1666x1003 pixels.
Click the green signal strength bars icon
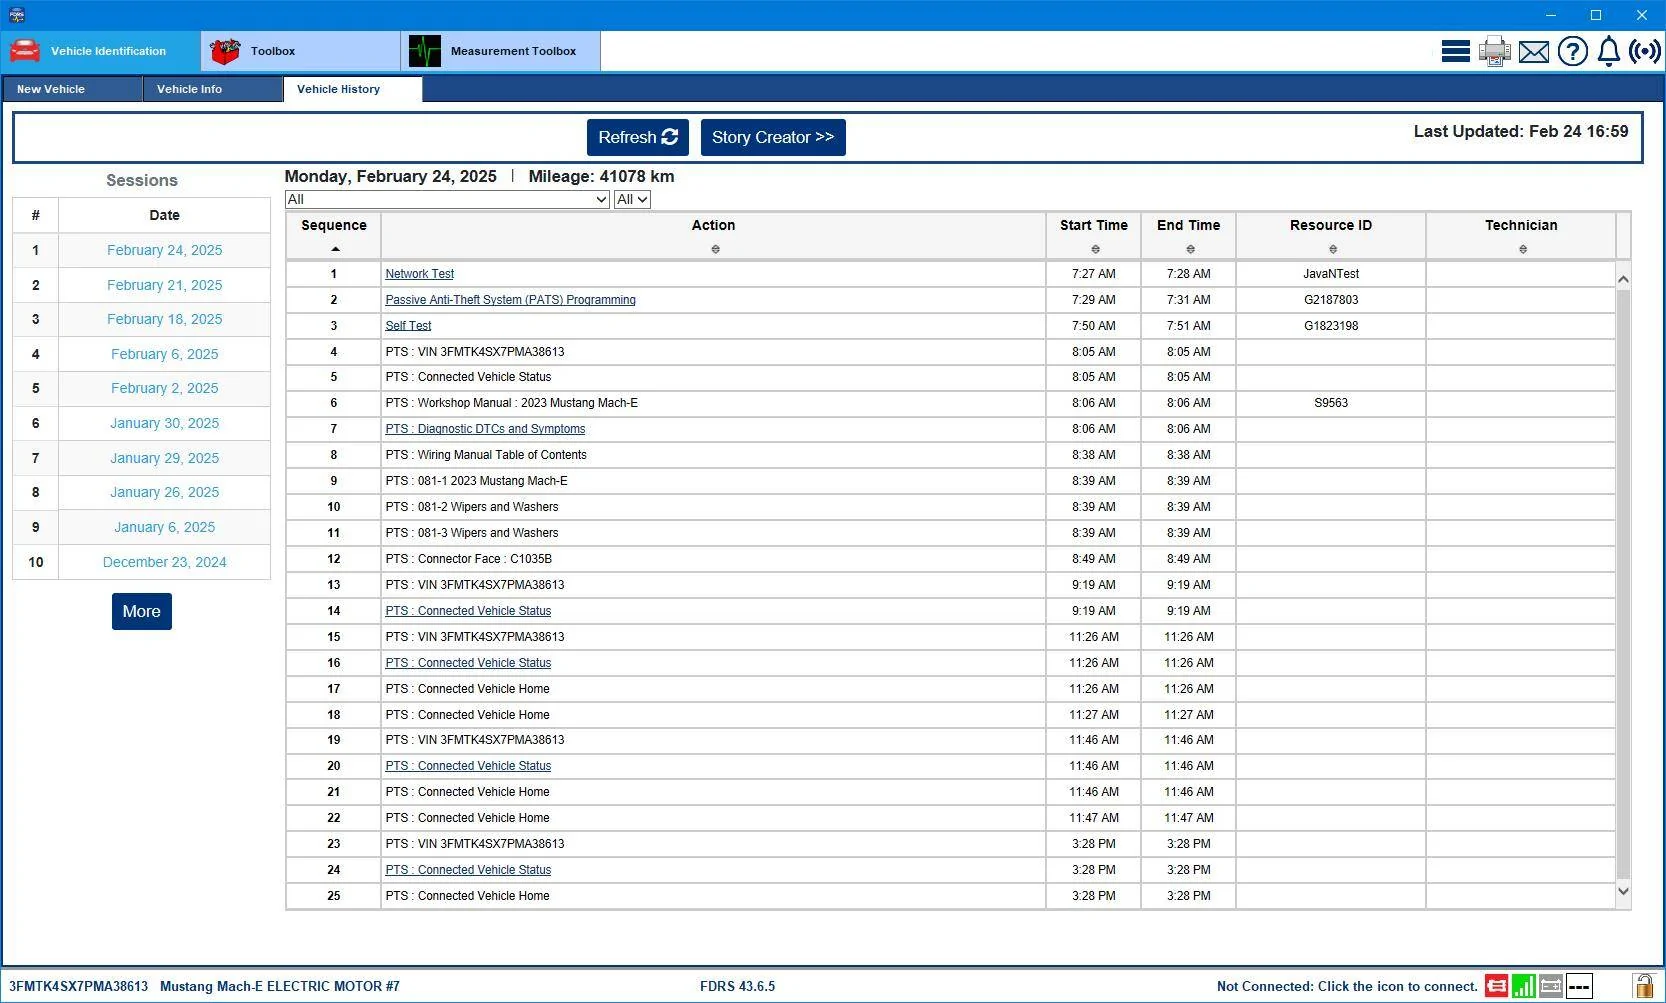[x=1523, y=986]
